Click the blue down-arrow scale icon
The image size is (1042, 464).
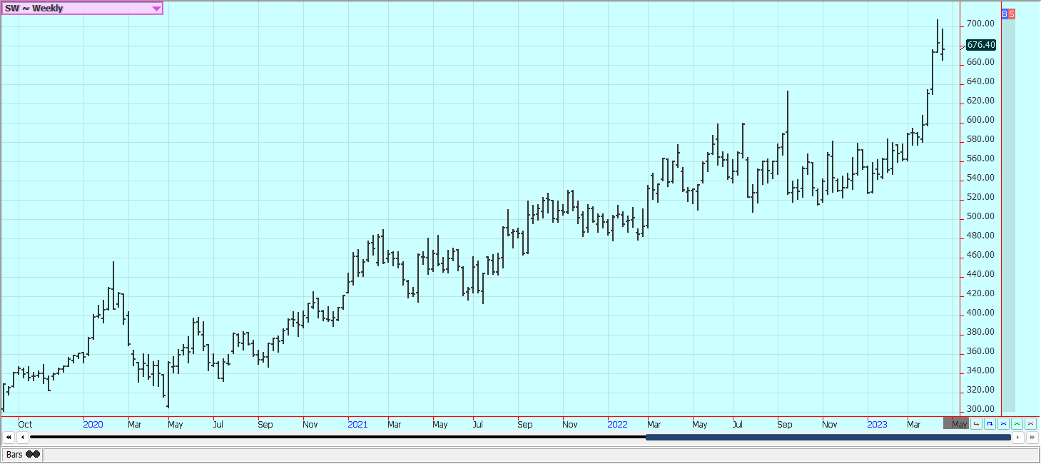point(990,424)
